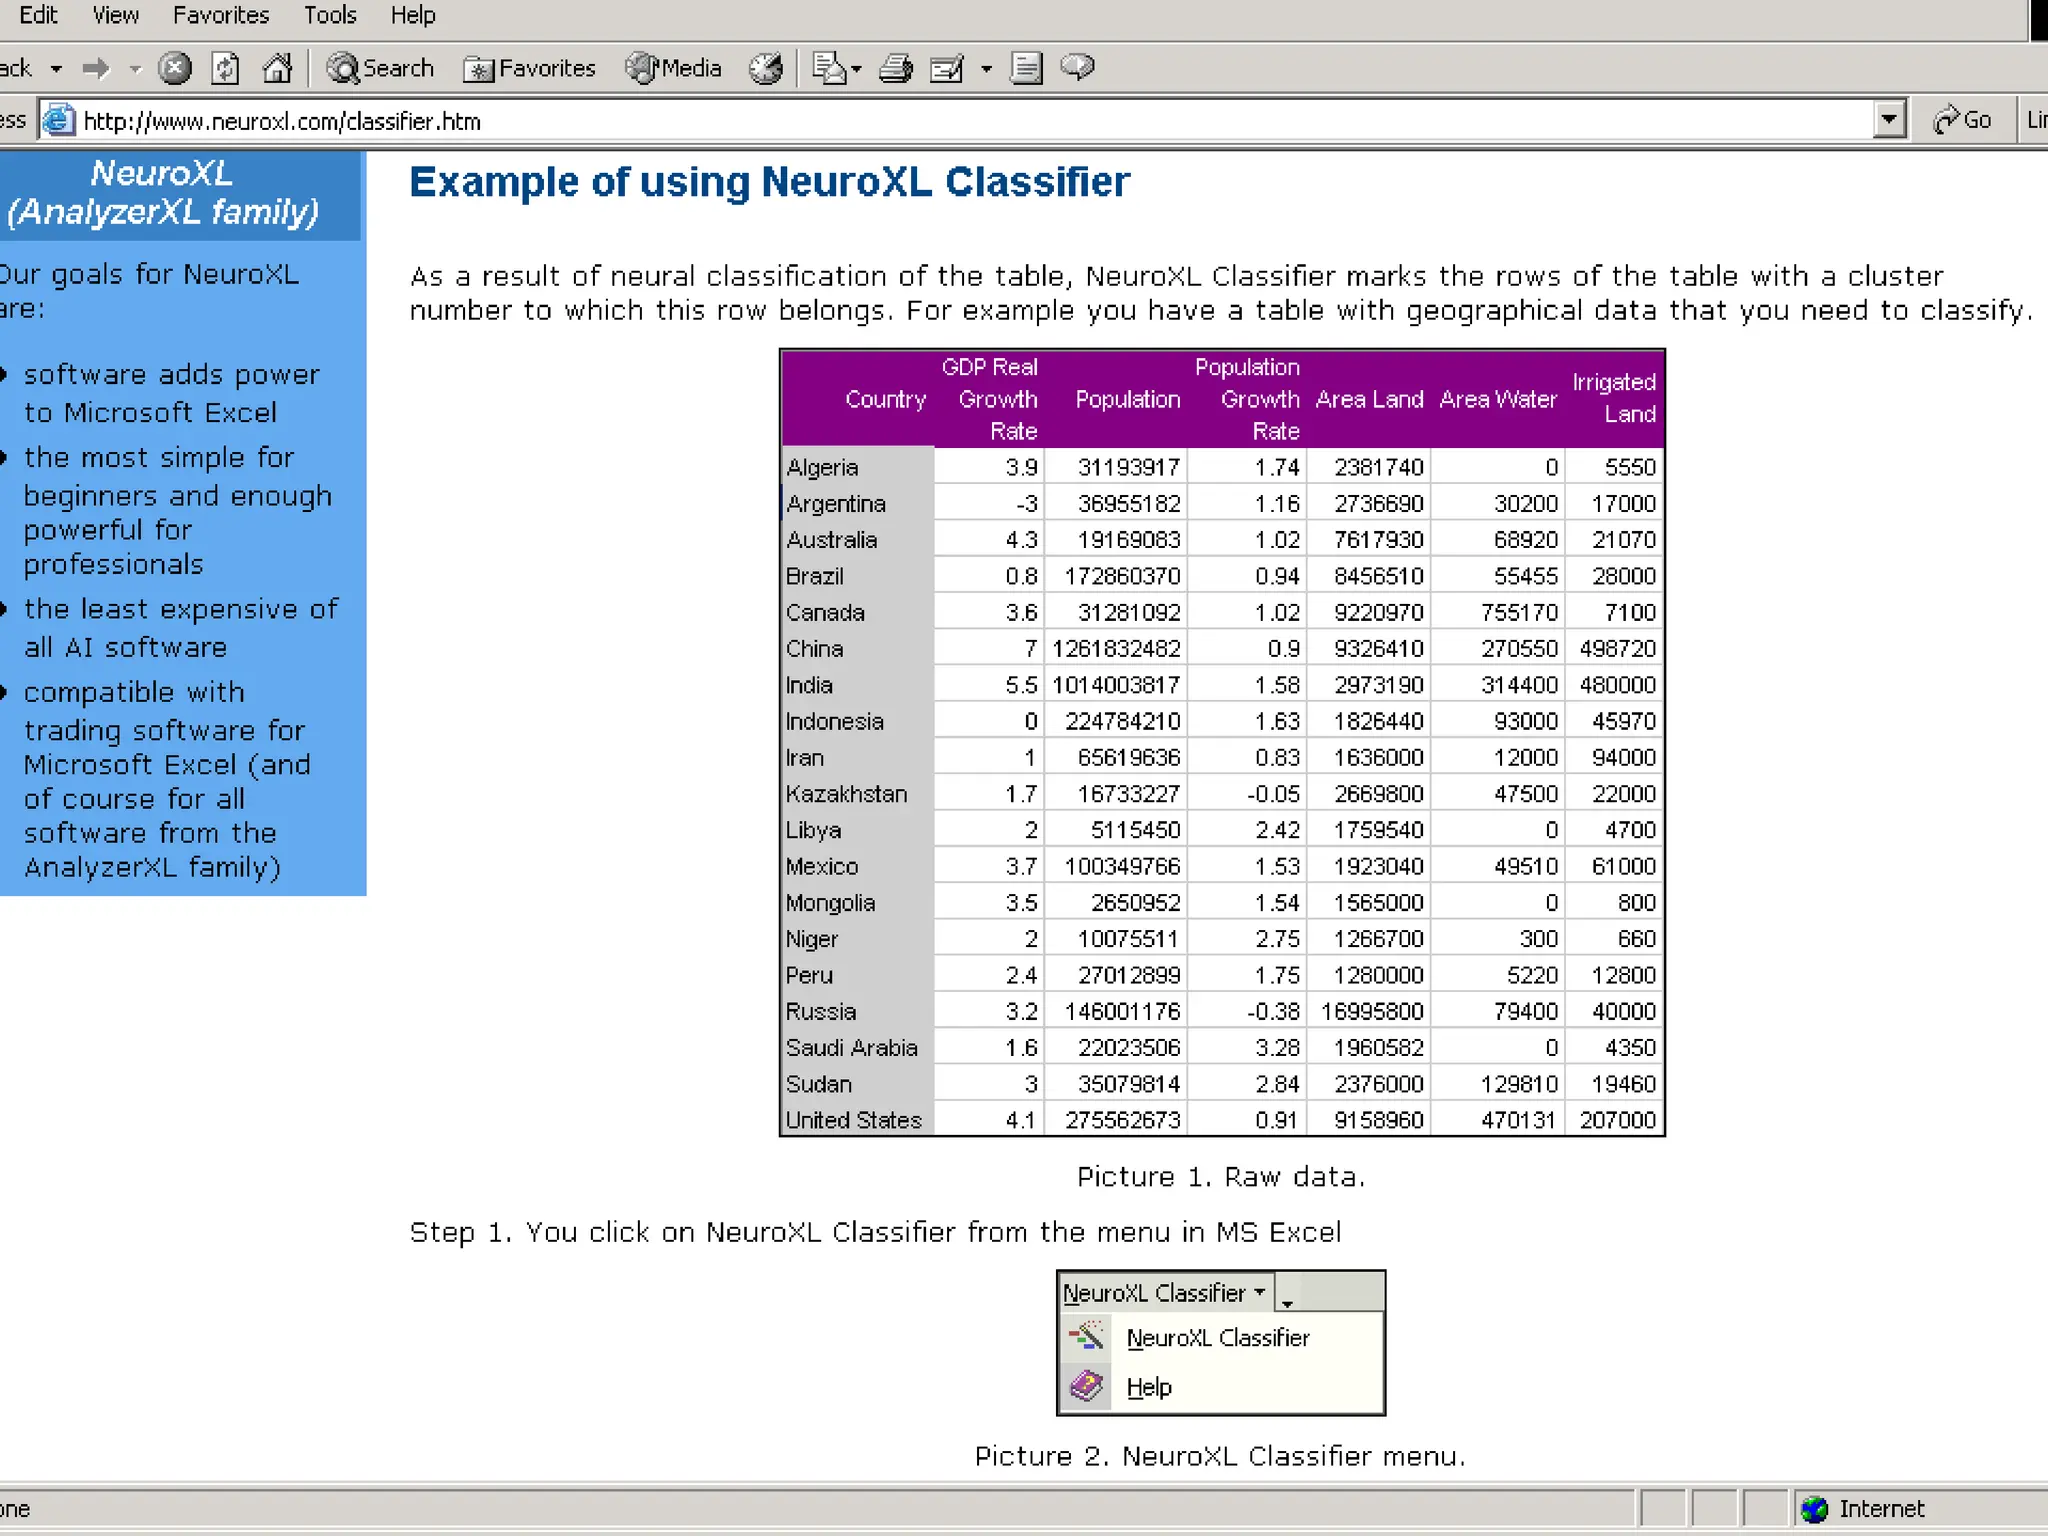Click the Print icon
Screen dimensions: 2048x1536
pos(895,68)
